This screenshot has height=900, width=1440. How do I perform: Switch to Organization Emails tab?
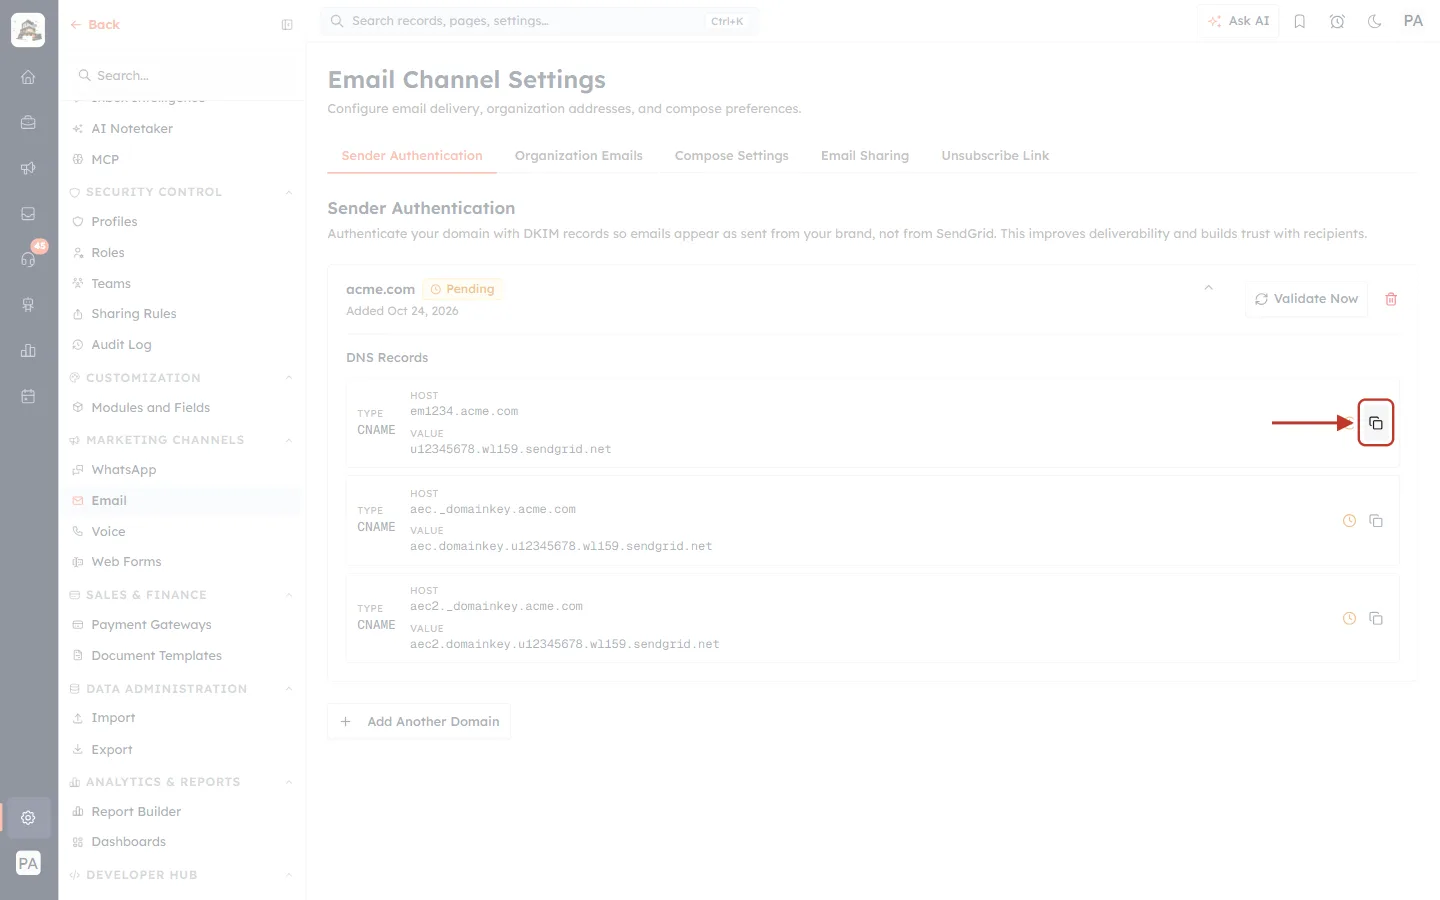(x=578, y=156)
